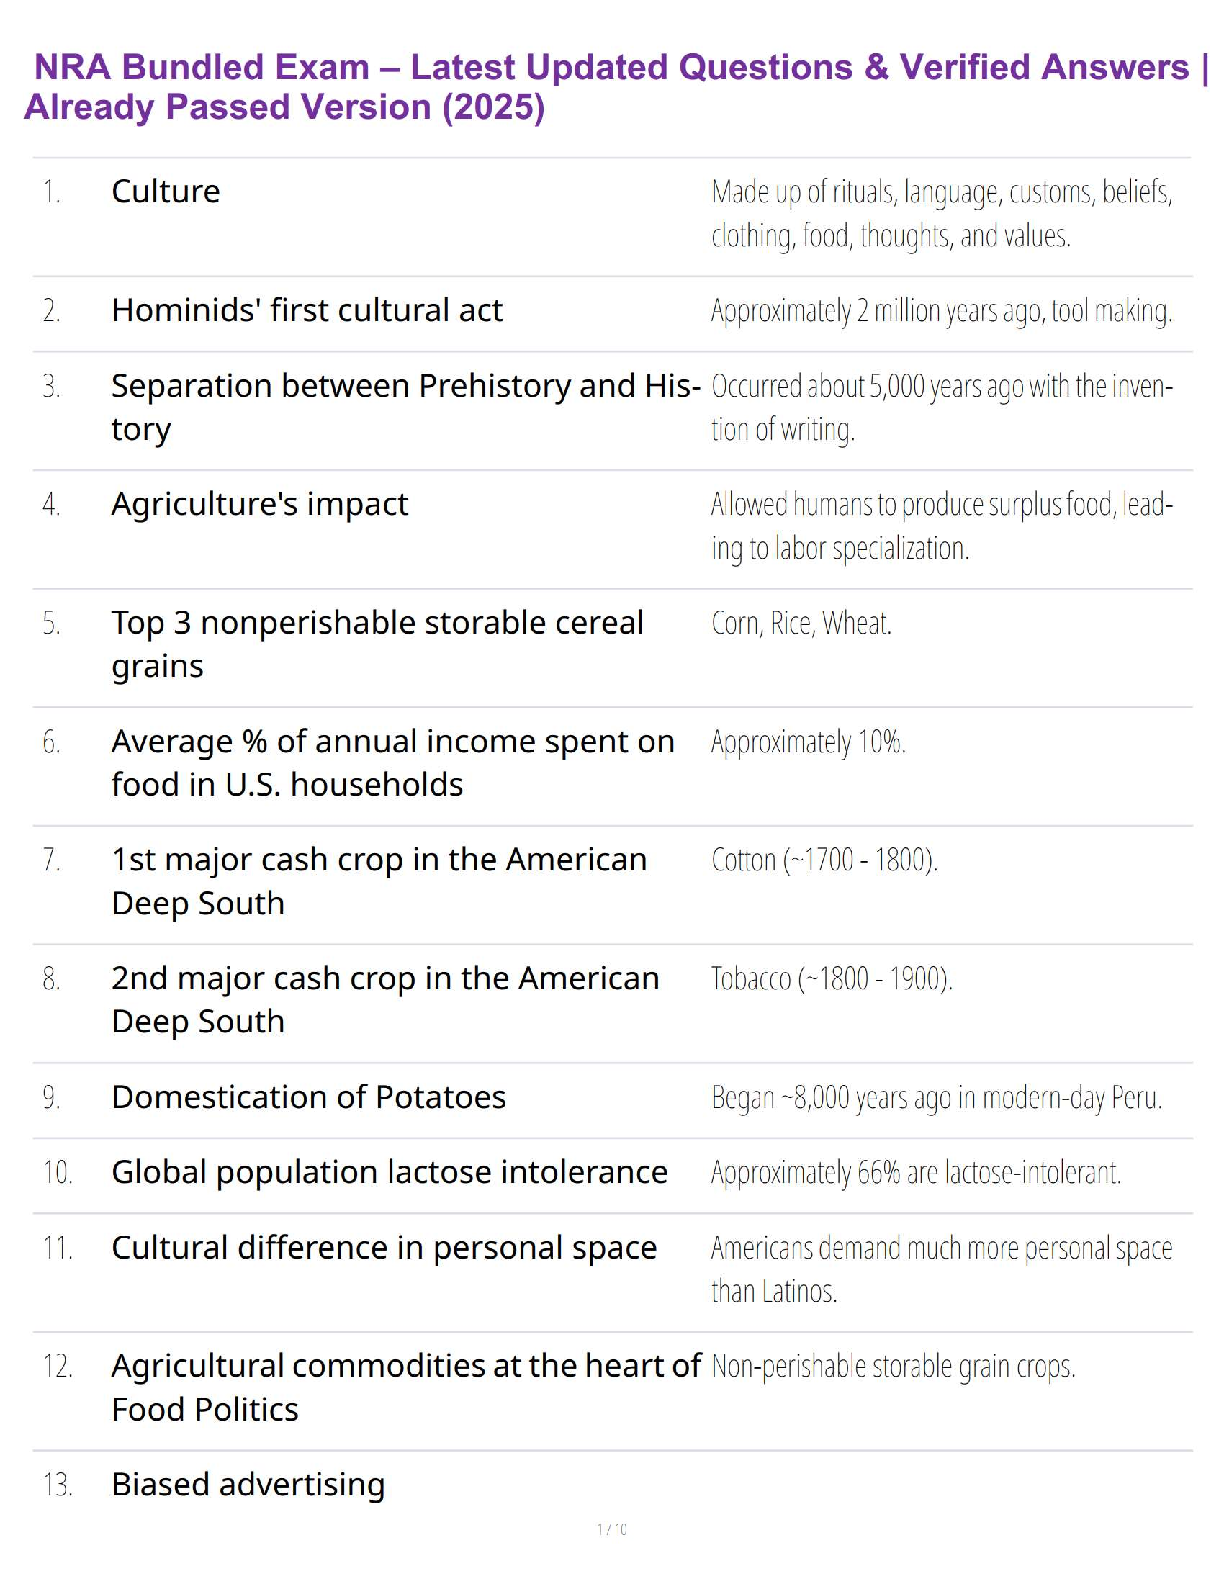Click the "Corn, Rice, Wheat." answer

coord(801,624)
